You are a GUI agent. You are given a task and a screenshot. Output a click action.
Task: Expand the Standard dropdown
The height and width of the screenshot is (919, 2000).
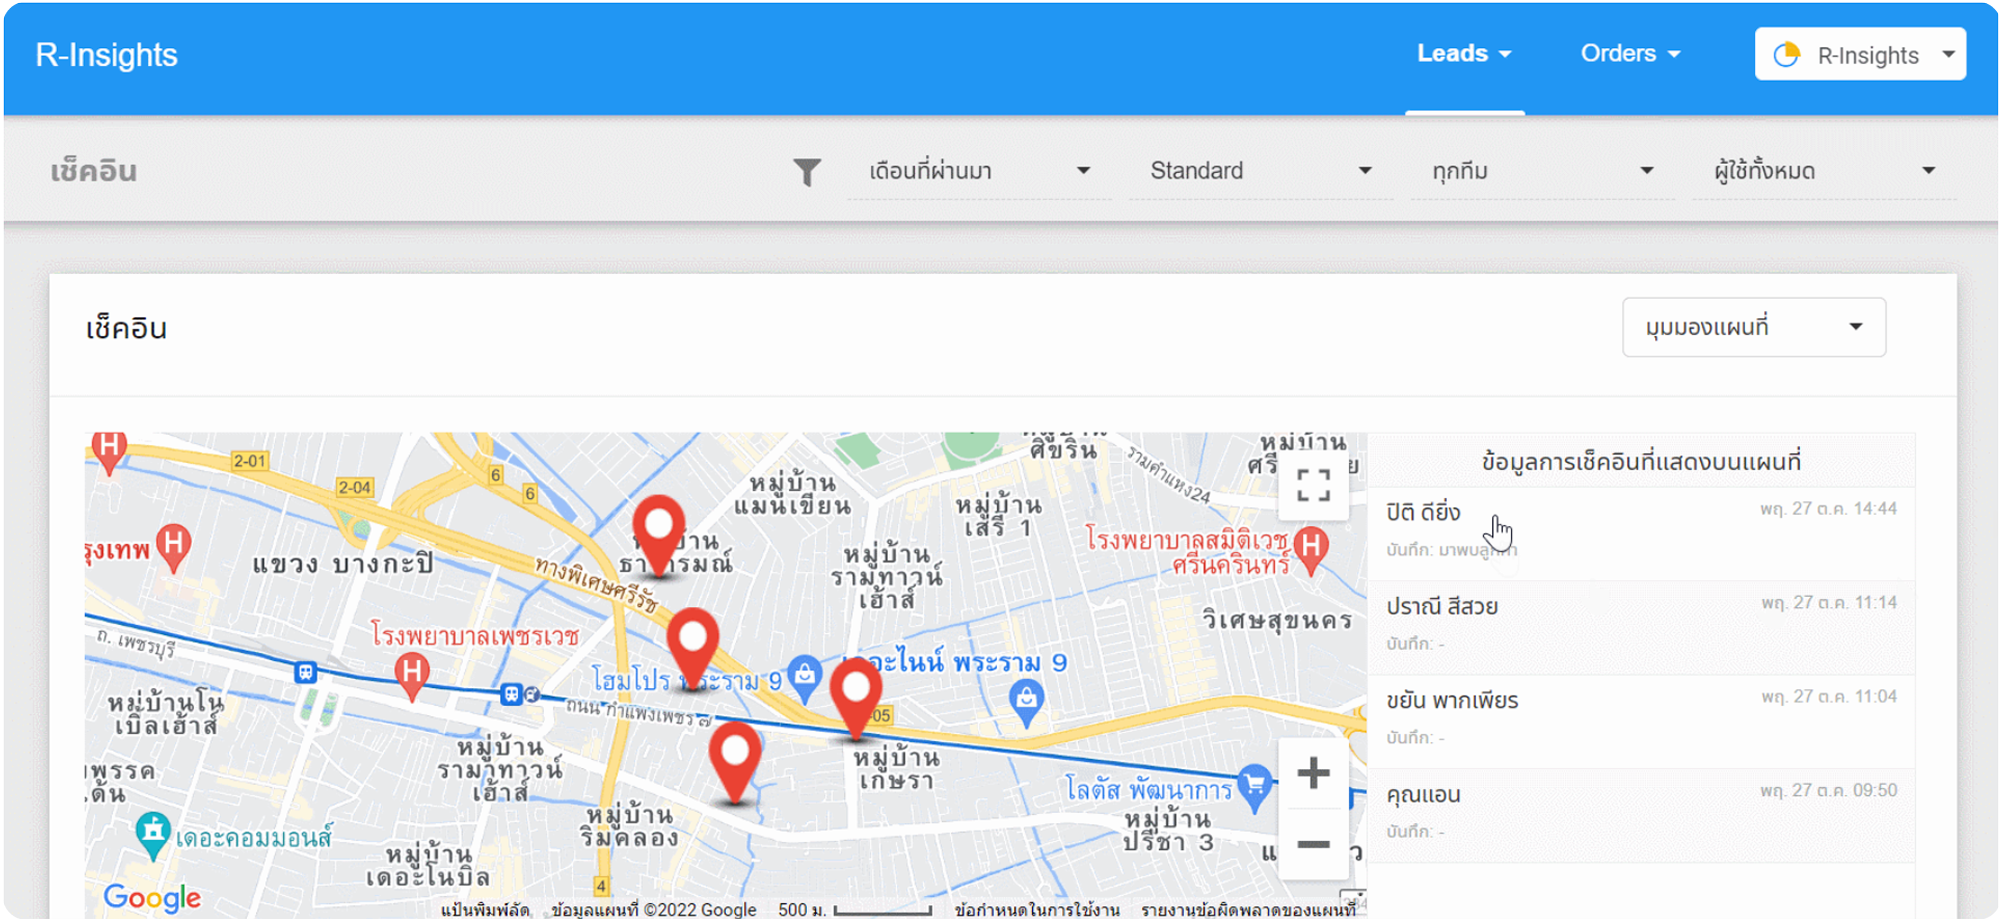(1260, 171)
